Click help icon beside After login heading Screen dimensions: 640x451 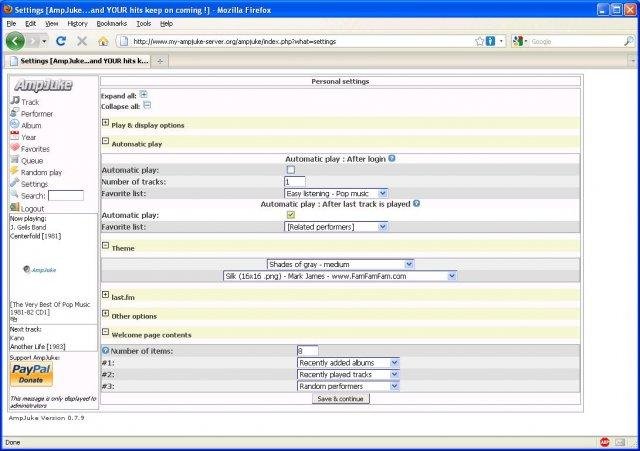392,159
